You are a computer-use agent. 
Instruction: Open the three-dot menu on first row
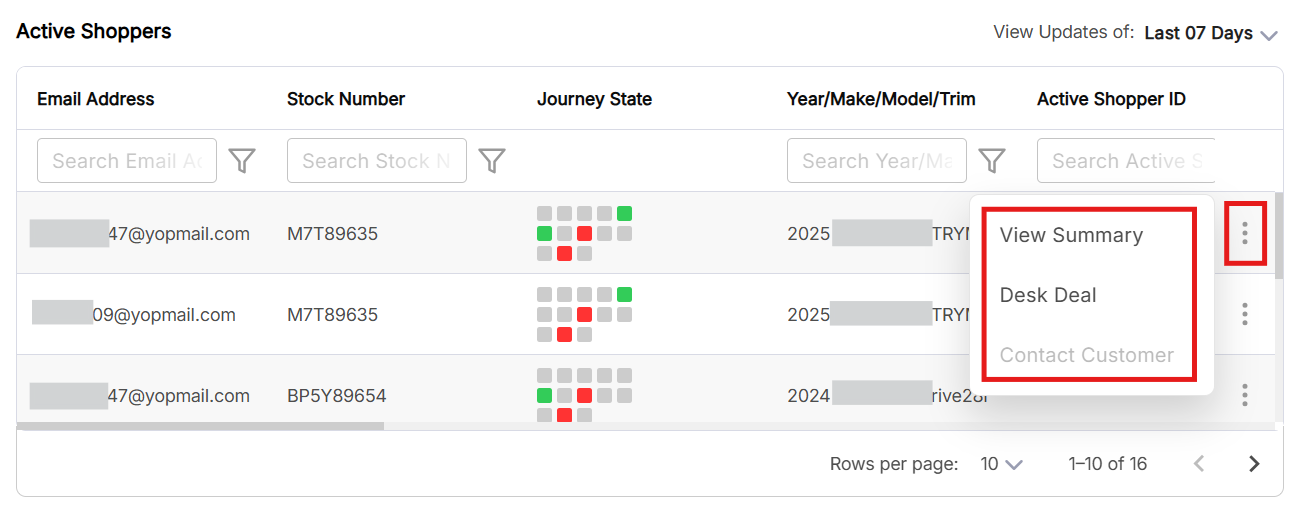coord(1245,234)
